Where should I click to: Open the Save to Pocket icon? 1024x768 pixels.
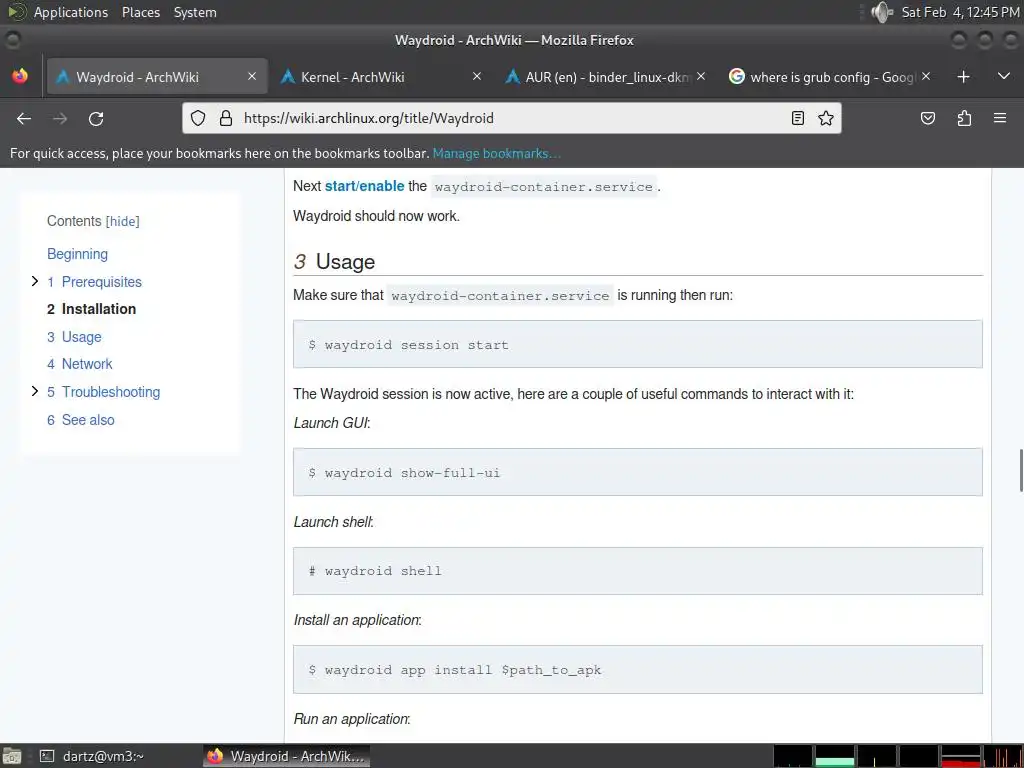(x=928, y=118)
